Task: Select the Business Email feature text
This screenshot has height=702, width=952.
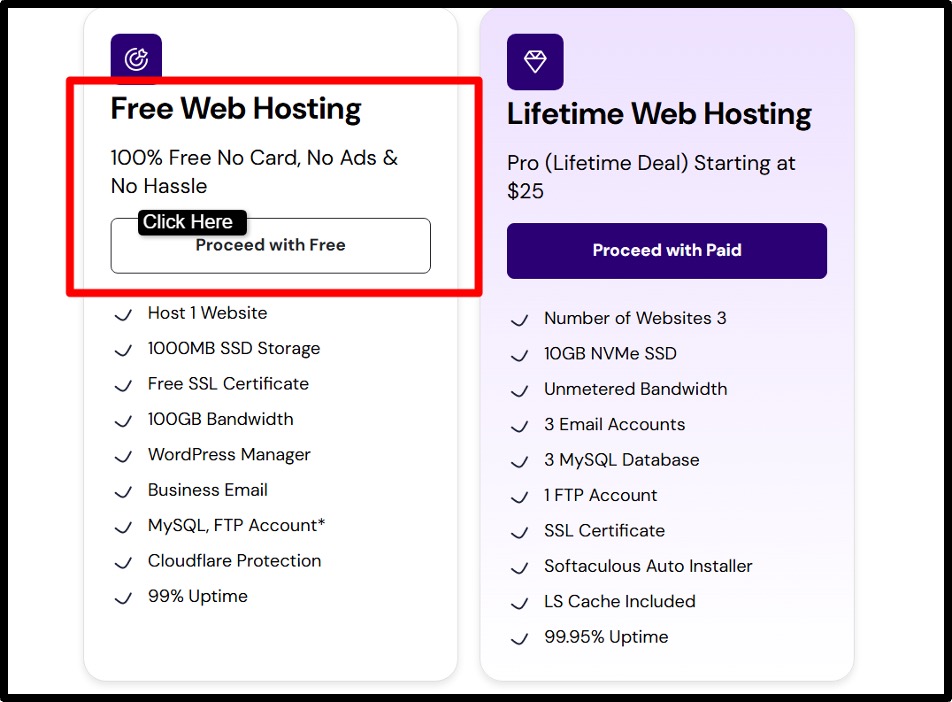Action: click(x=207, y=490)
